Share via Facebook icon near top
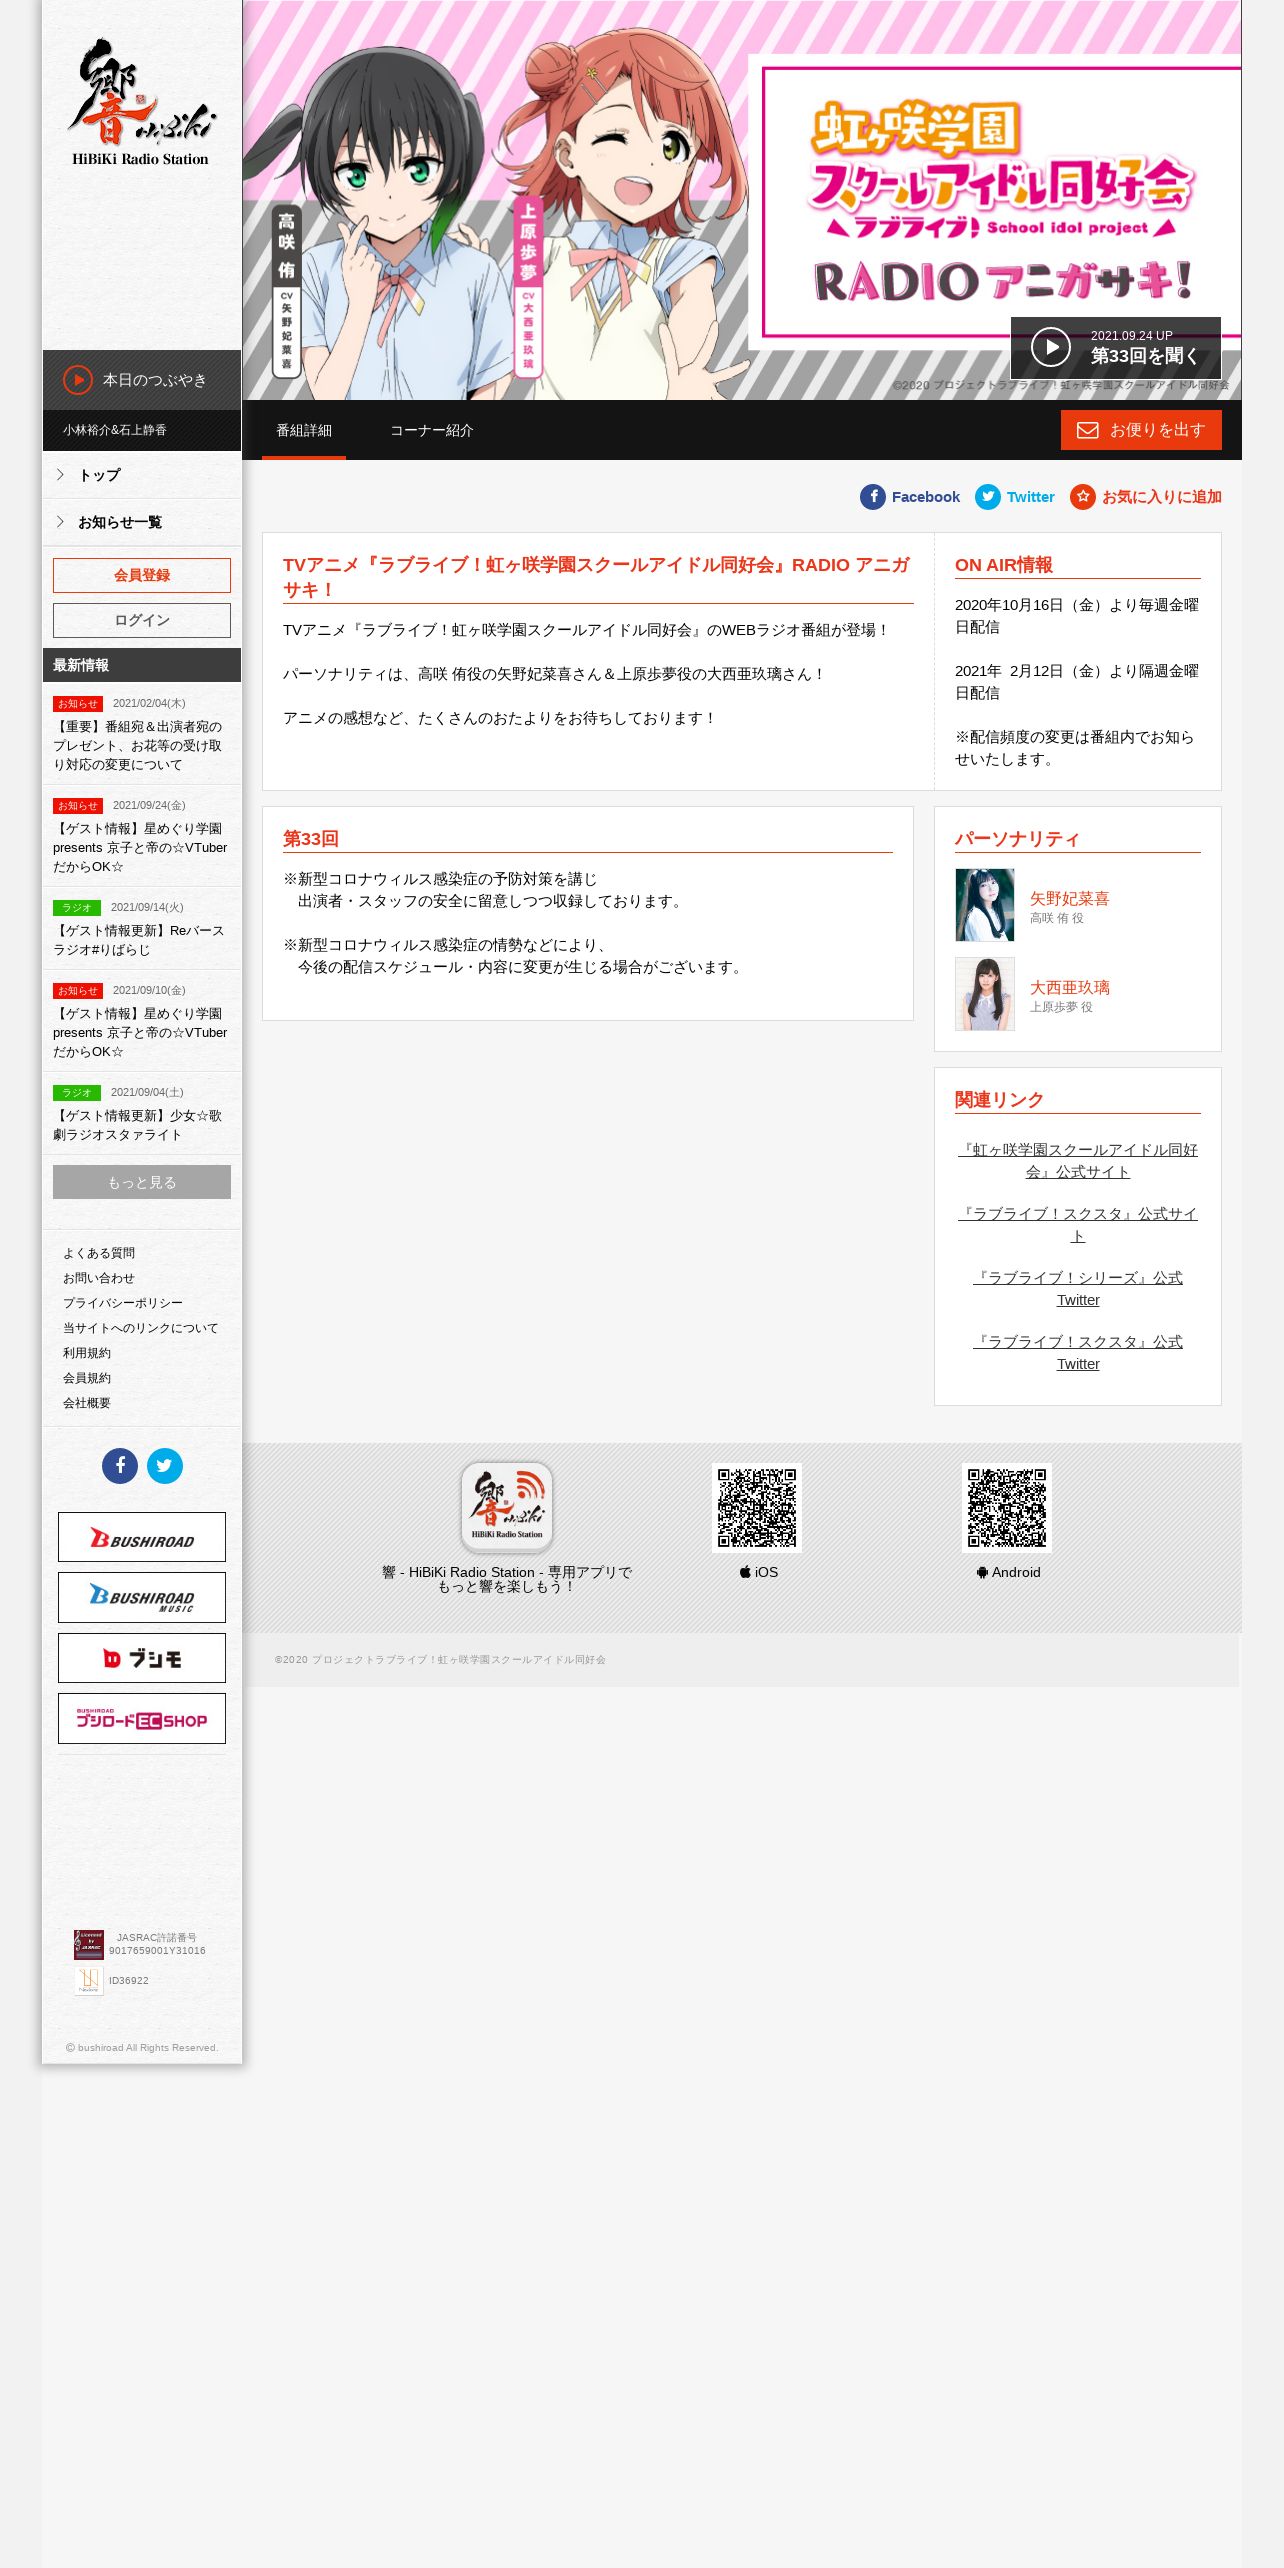The height and width of the screenshot is (2568, 1284). (873, 497)
